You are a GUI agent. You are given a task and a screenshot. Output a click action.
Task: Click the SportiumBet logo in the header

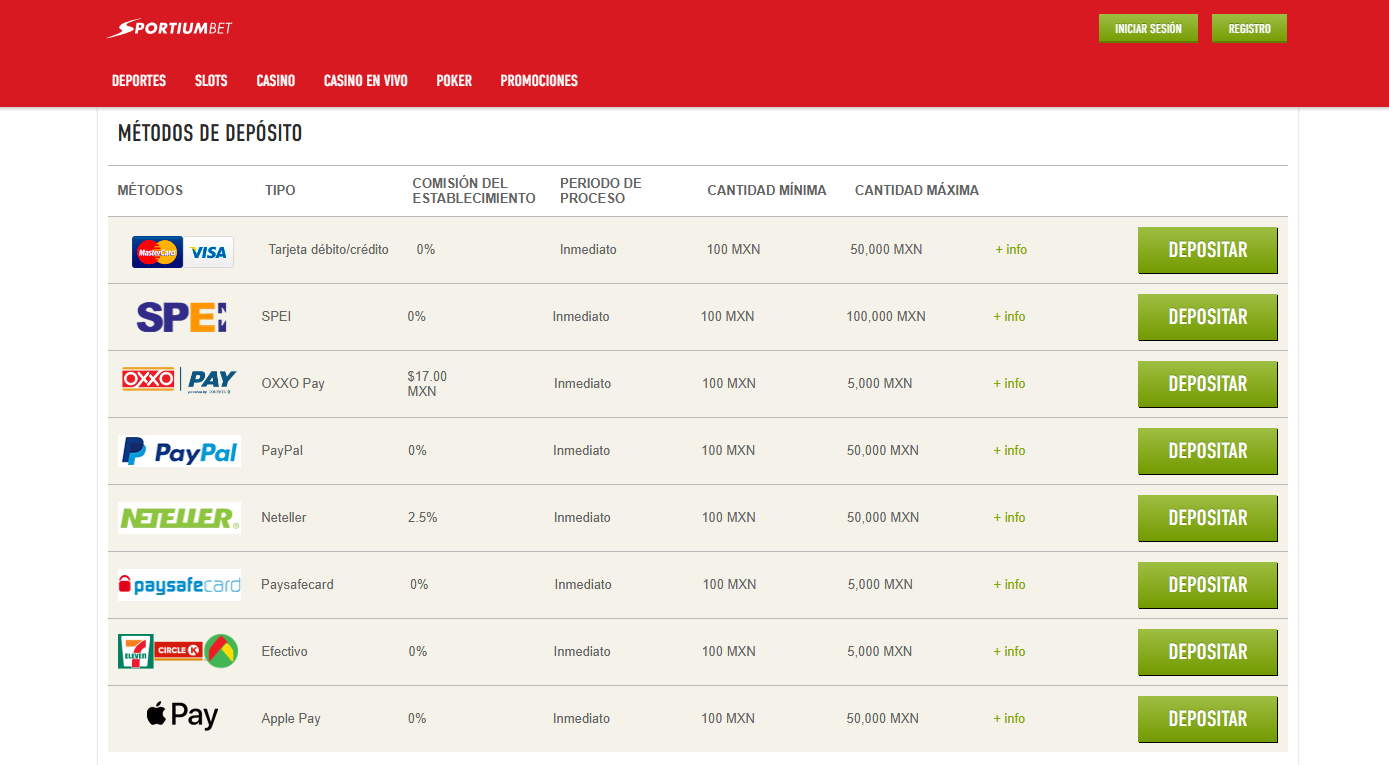(x=166, y=28)
